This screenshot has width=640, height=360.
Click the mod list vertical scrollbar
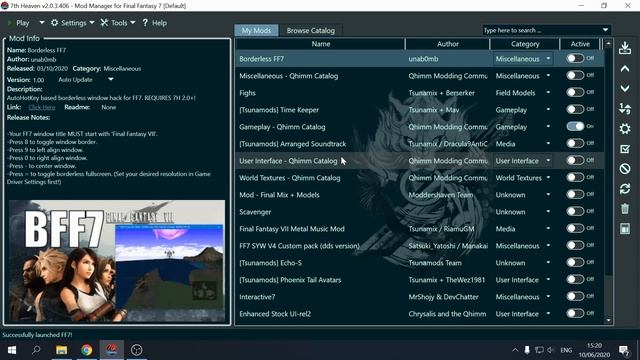[x=608, y=163]
